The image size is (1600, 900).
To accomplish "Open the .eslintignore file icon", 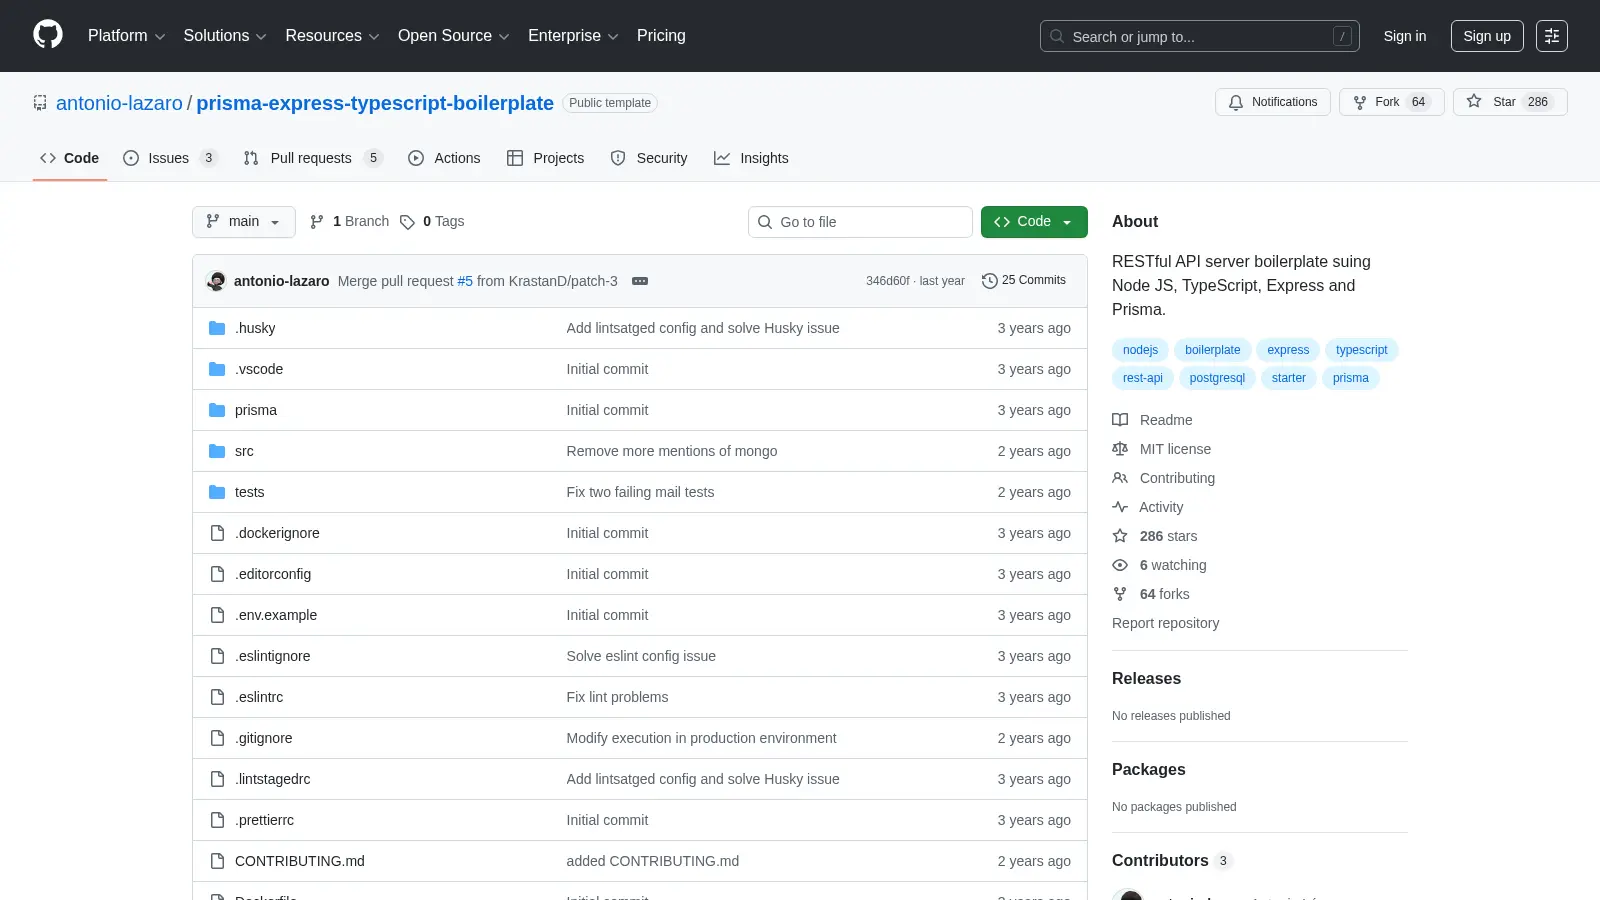I will 217,656.
